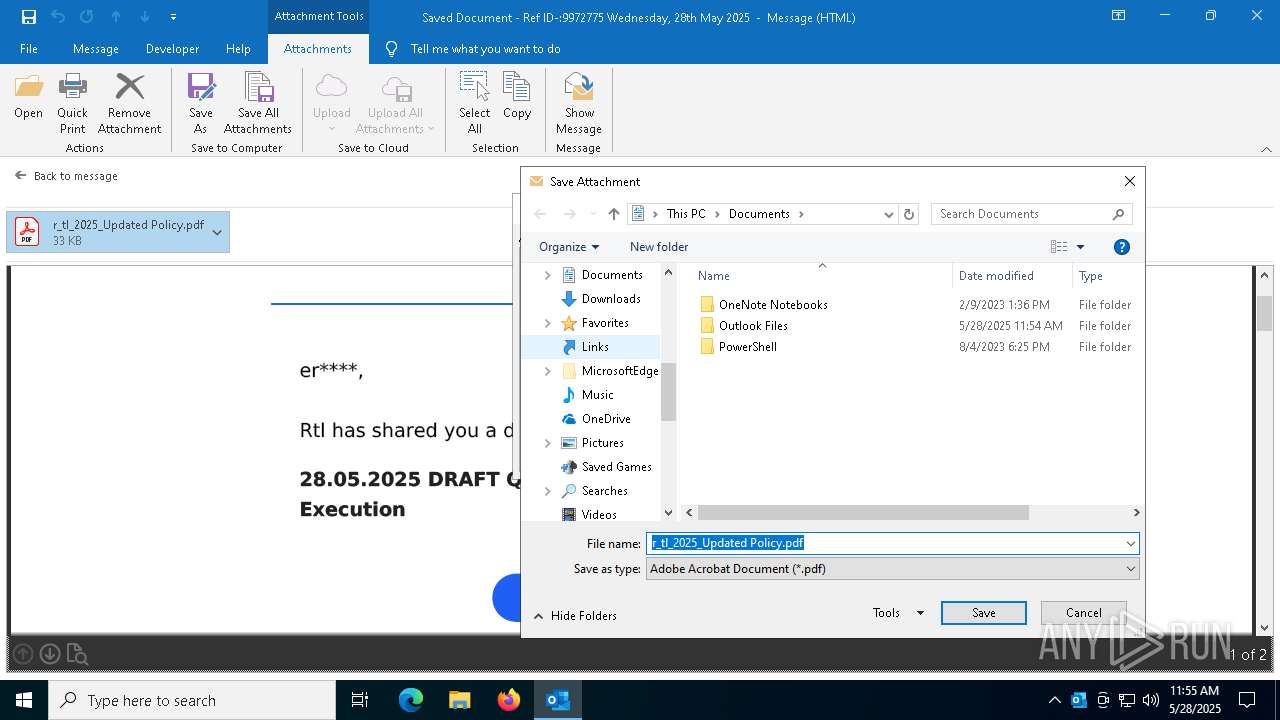
Task: Select the PowerShell folder
Action: [747, 347]
